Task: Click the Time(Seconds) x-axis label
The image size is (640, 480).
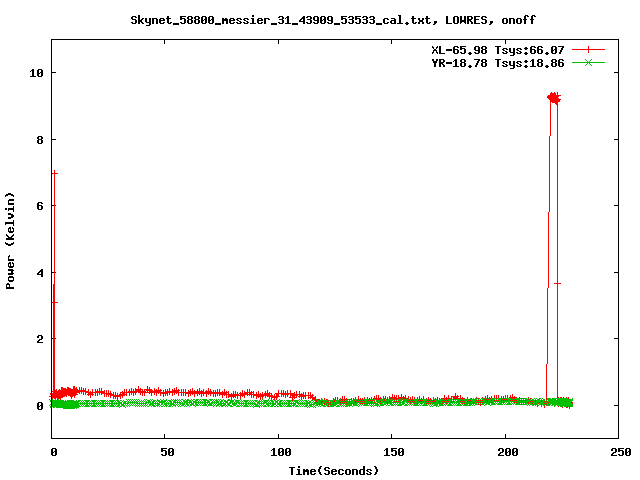Action: pyautogui.click(x=333, y=471)
